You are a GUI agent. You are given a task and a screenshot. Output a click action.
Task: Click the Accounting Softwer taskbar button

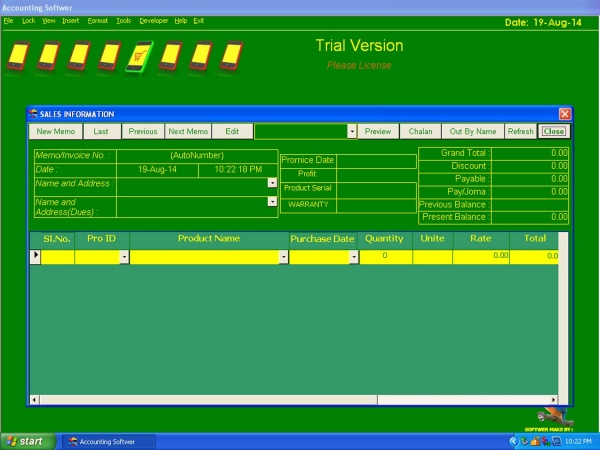point(108,442)
